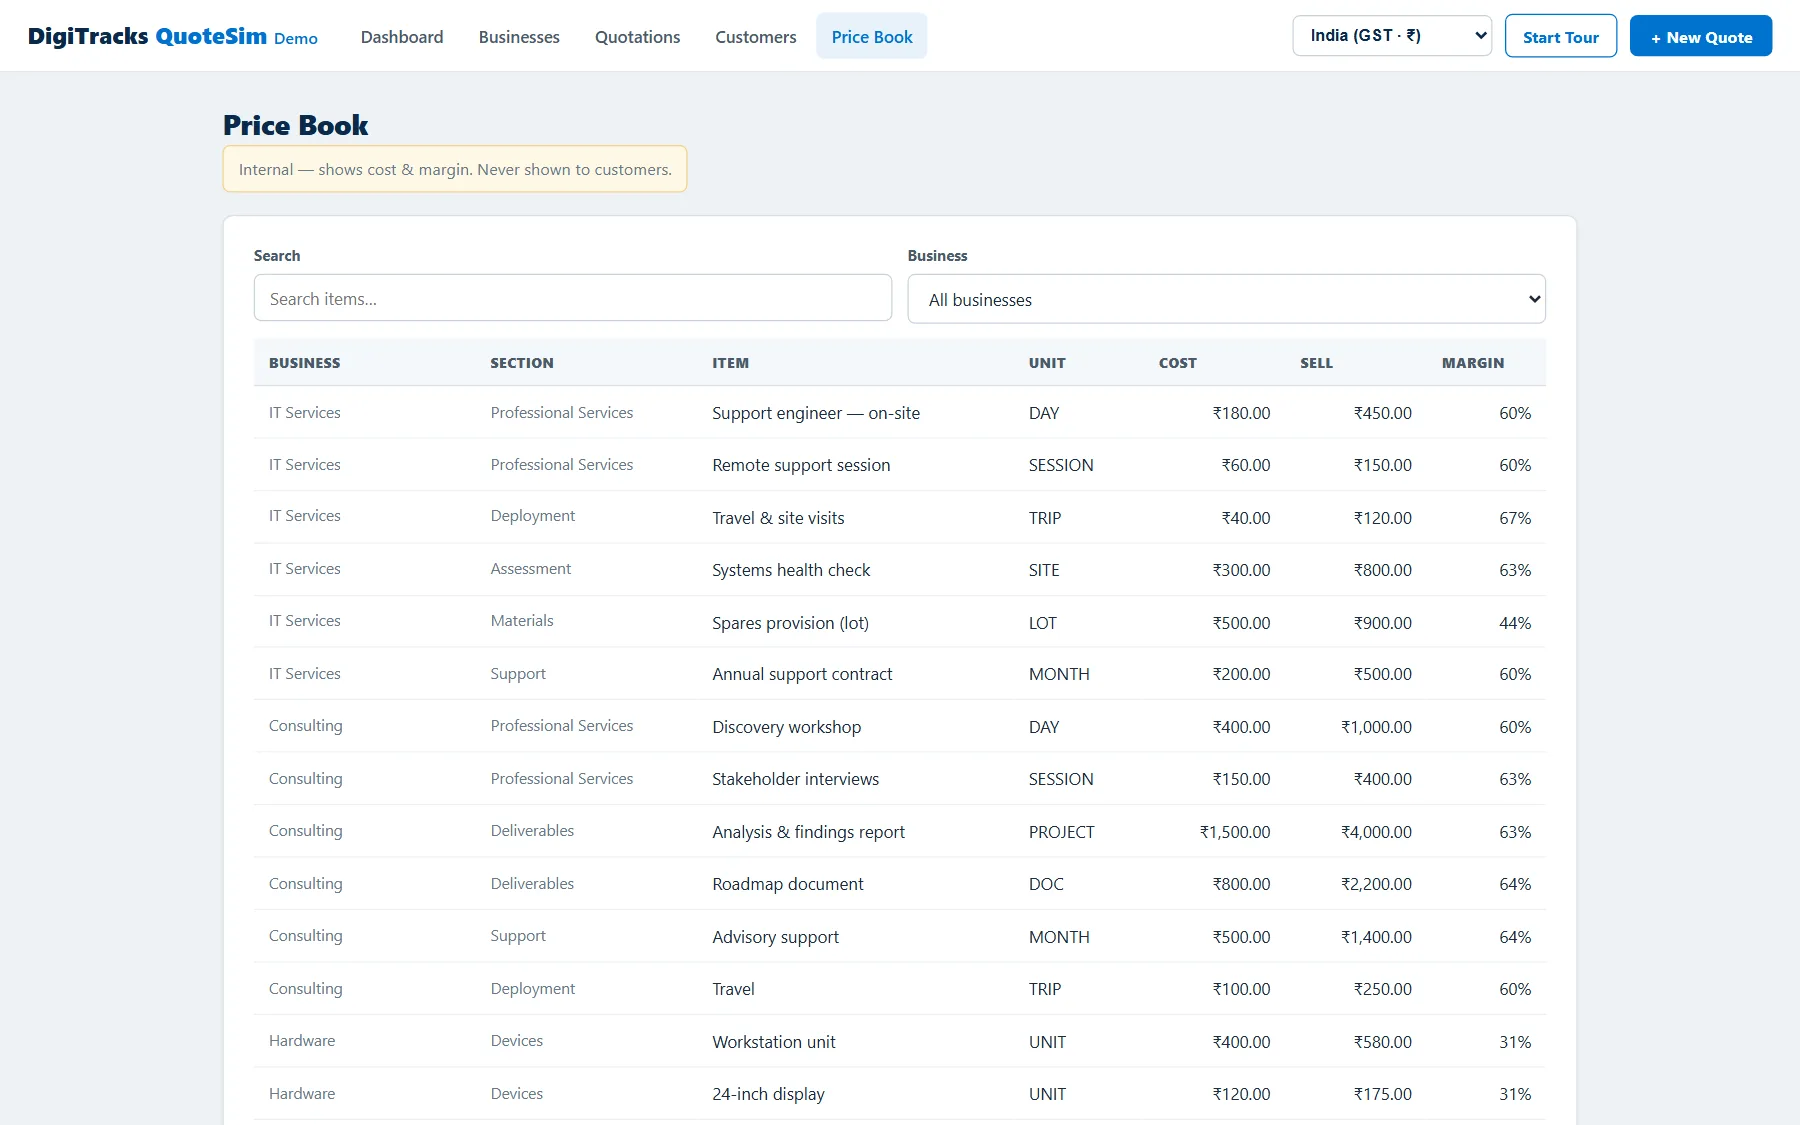
Task: Select the Stakeholder interviews item
Action: coord(795,779)
